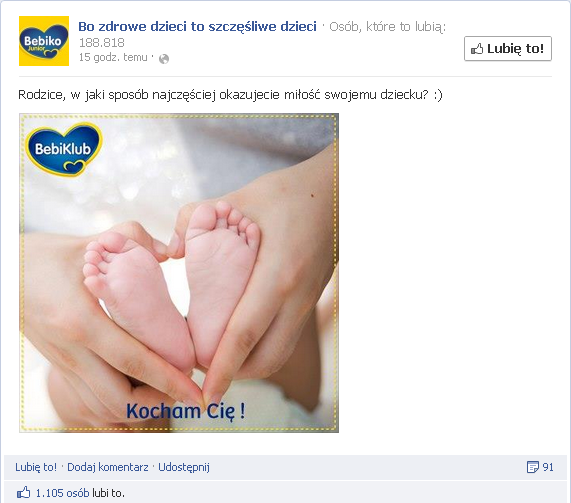571x503 pixels.
Task: Open the baby feet heart photo
Action: (x=179, y=273)
